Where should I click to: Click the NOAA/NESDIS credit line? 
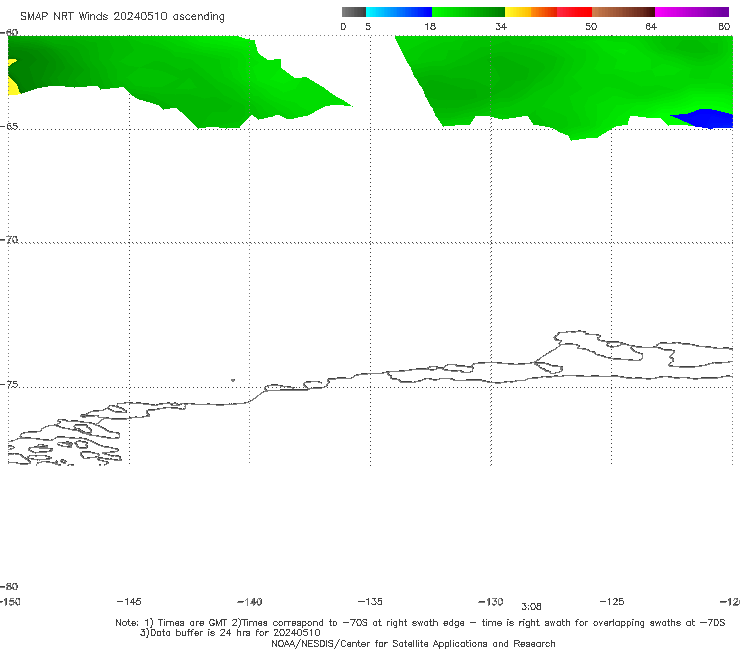point(413,644)
